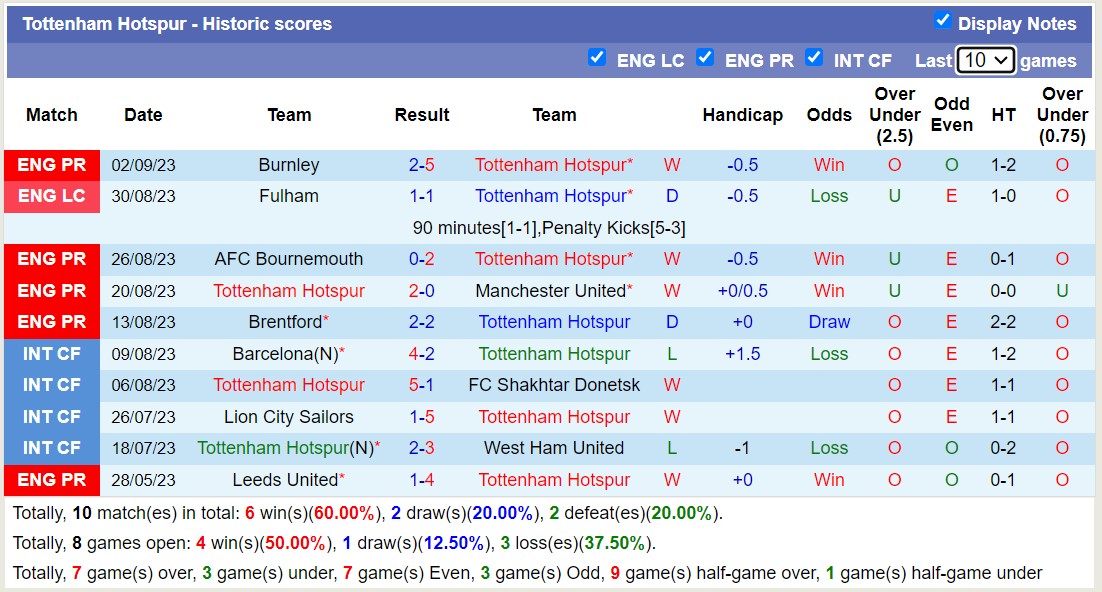Image resolution: width=1102 pixels, height=592 pixels.
Task: Click the INT CF badge on the West Ham United row
Action: tap(52, 448)
